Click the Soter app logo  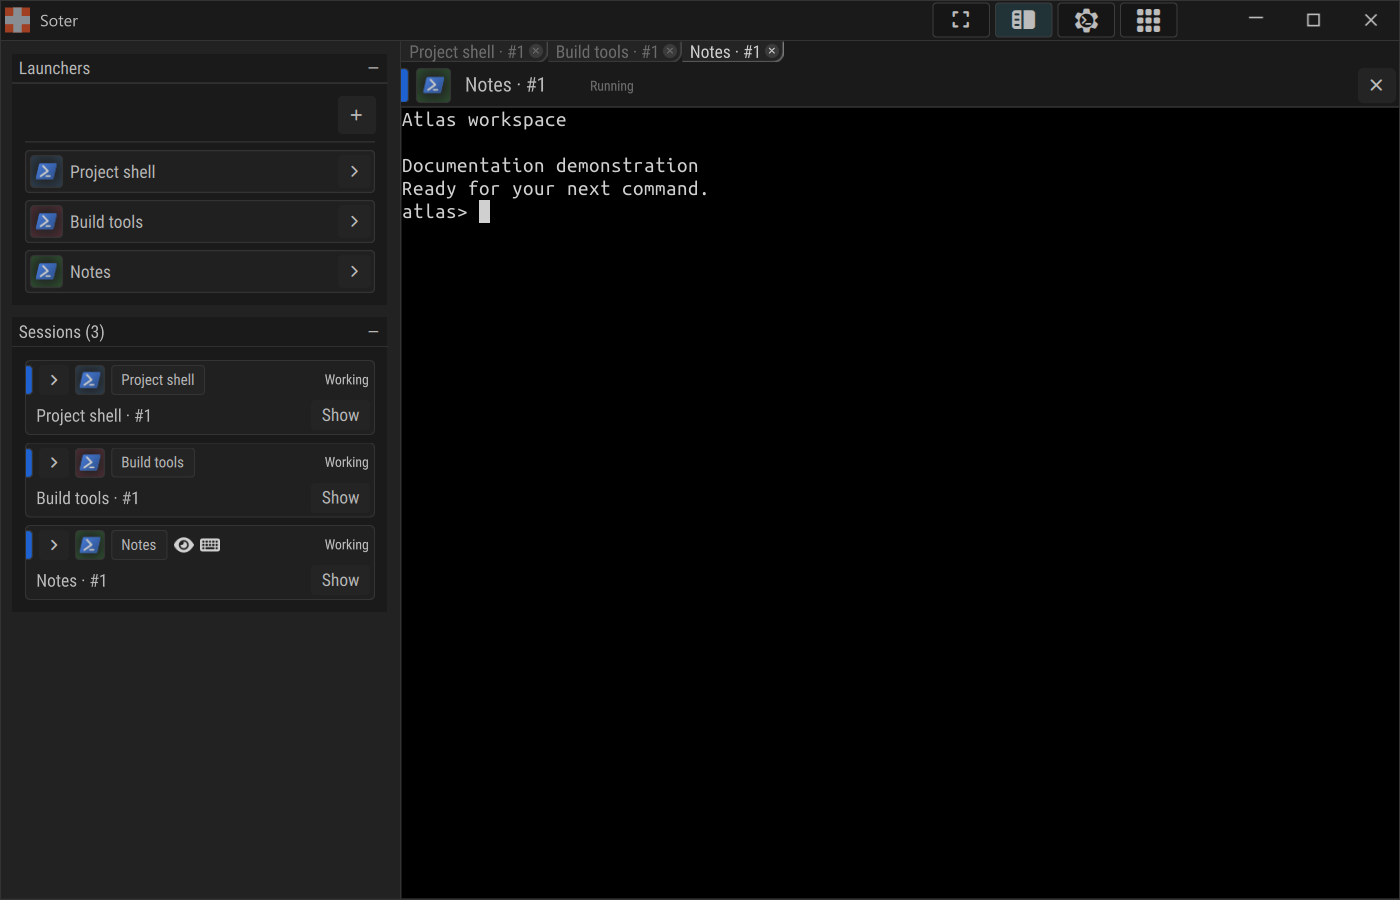[x=18, y=20]
